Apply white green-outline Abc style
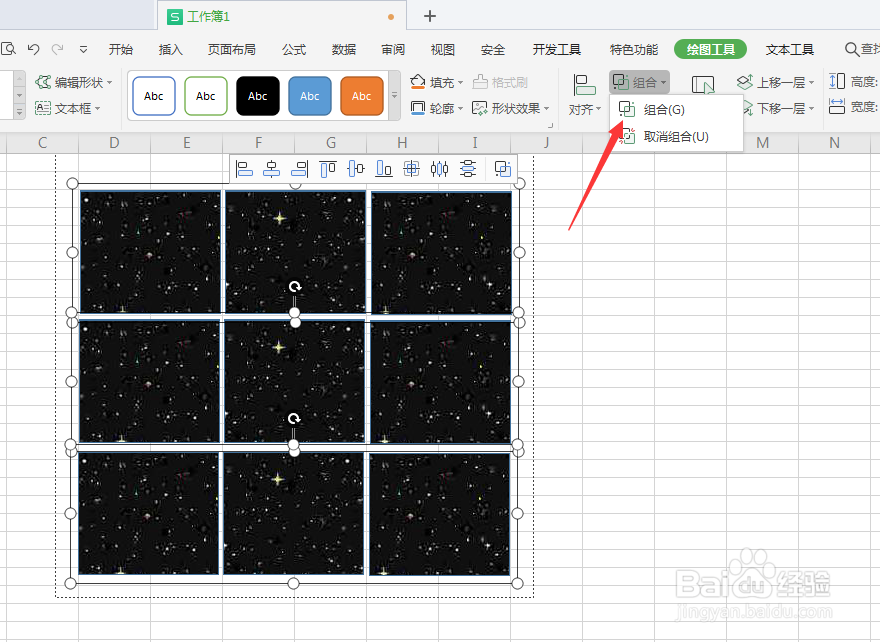Viewport: 880px width, 642px height. 205,96
